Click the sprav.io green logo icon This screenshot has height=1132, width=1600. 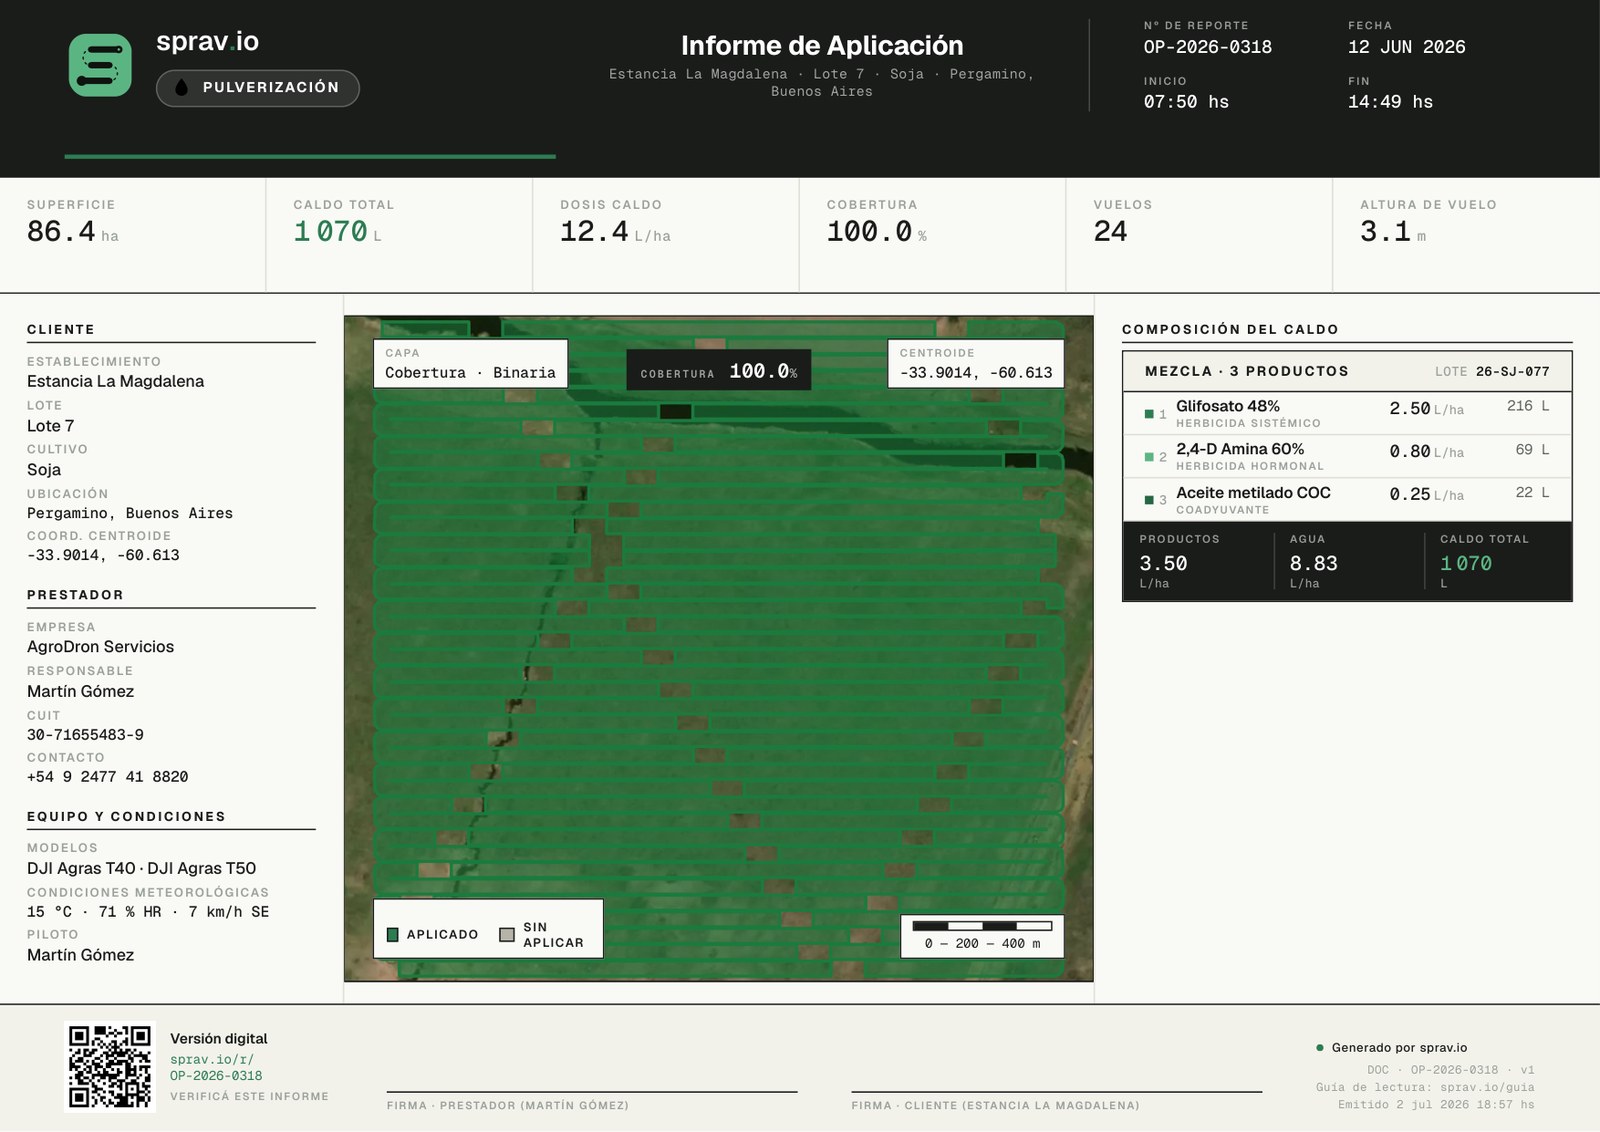click(x=100, y=65)
